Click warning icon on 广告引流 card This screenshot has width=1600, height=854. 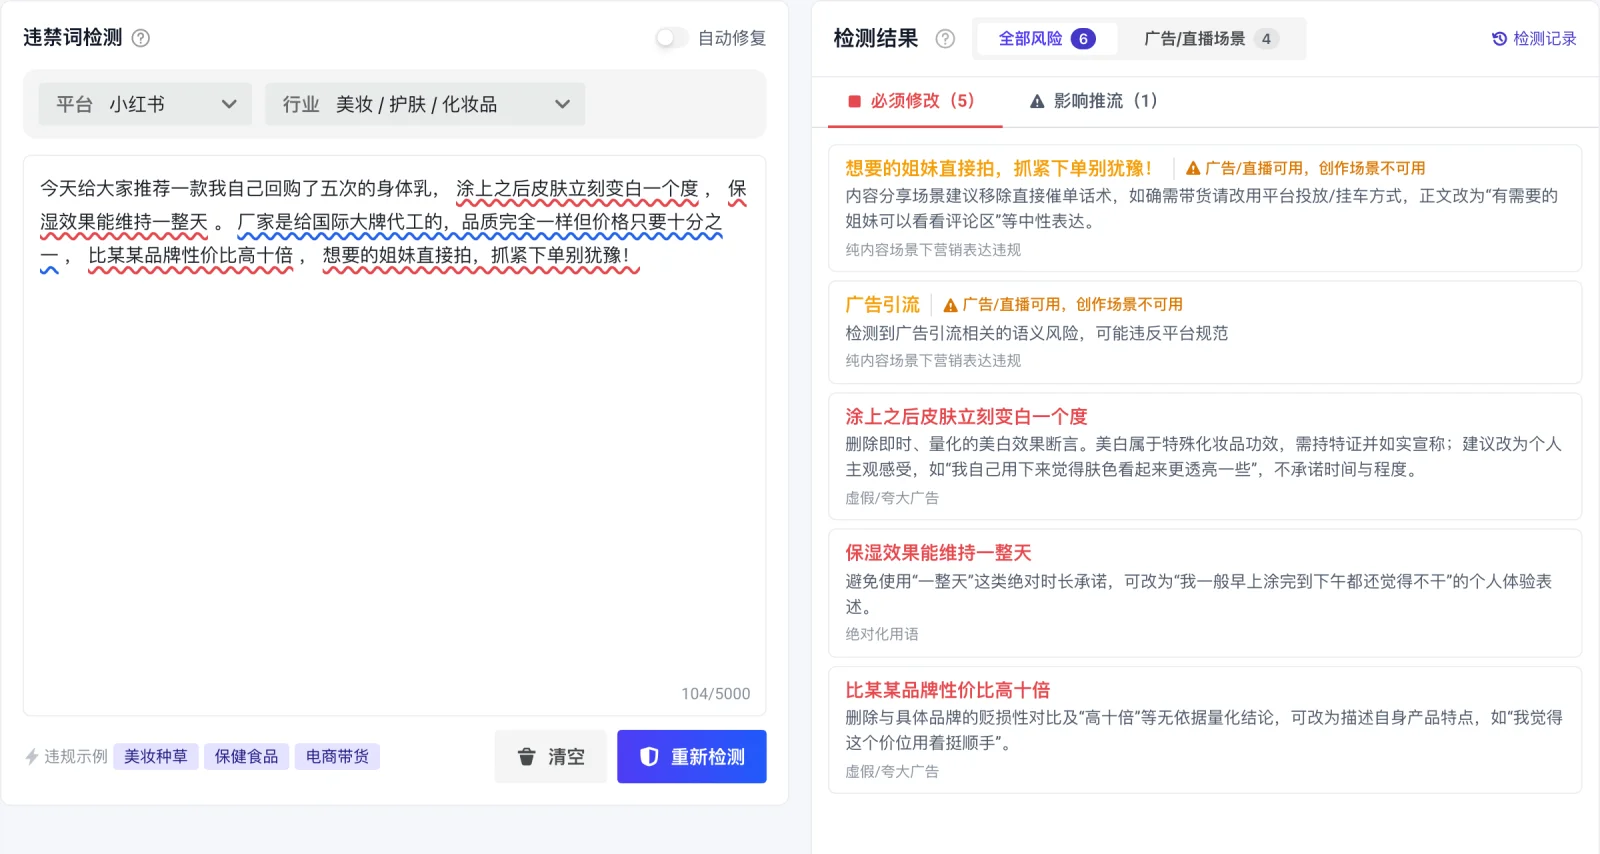[951, 305]
